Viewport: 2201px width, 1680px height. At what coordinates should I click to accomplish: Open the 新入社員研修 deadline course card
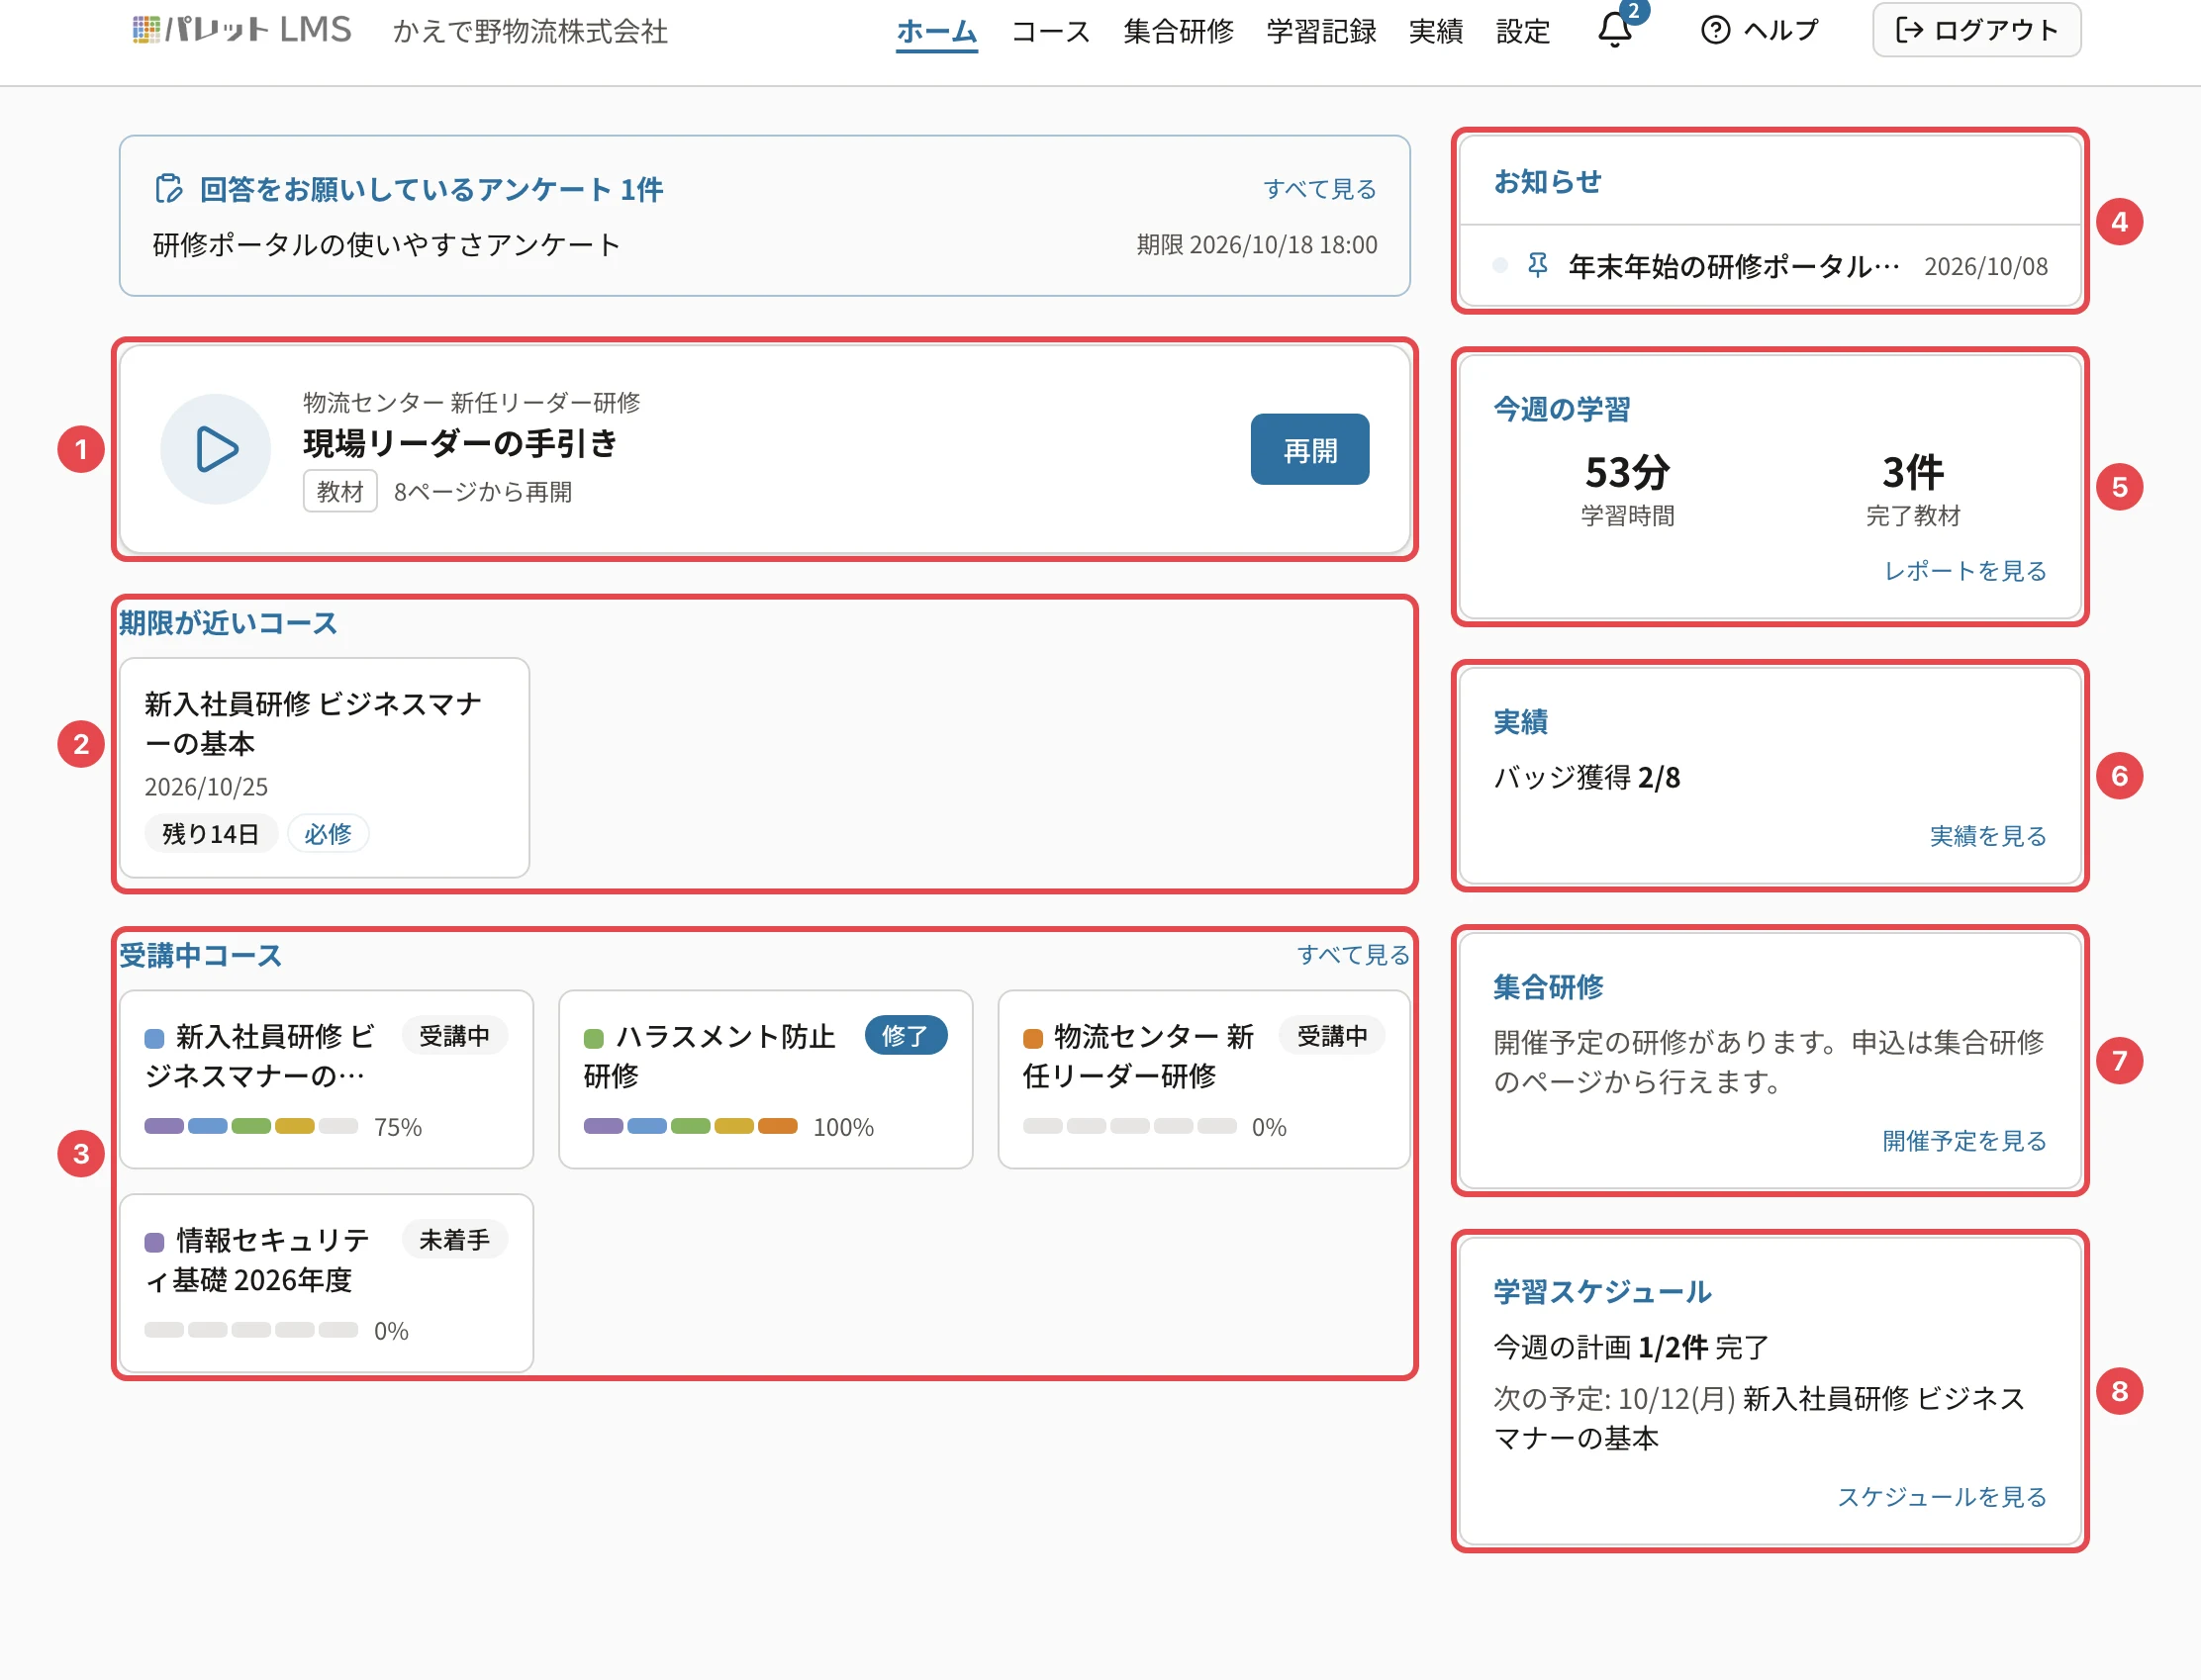pyautogui.click(x=324, y=767)
